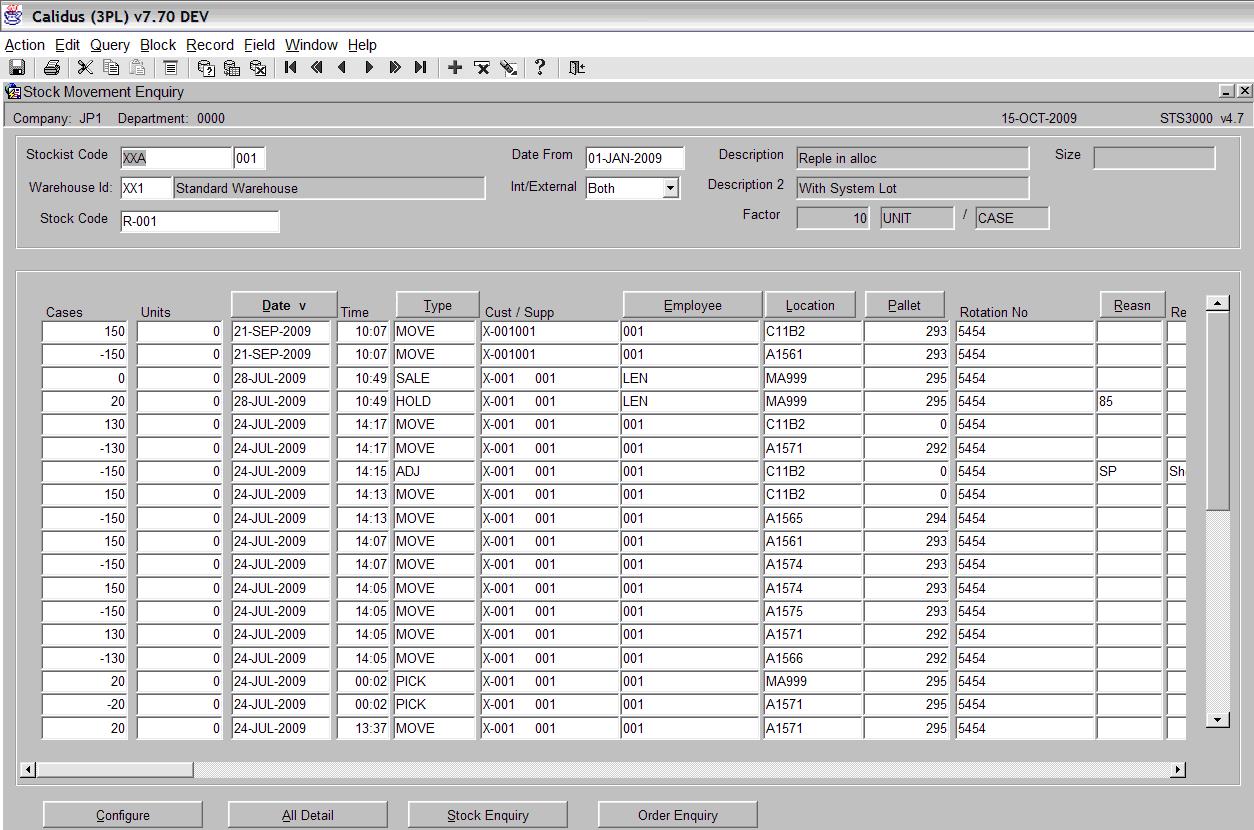Click the Stockist Code field containing XXA
1254x830 pixels.
(176, 158)
